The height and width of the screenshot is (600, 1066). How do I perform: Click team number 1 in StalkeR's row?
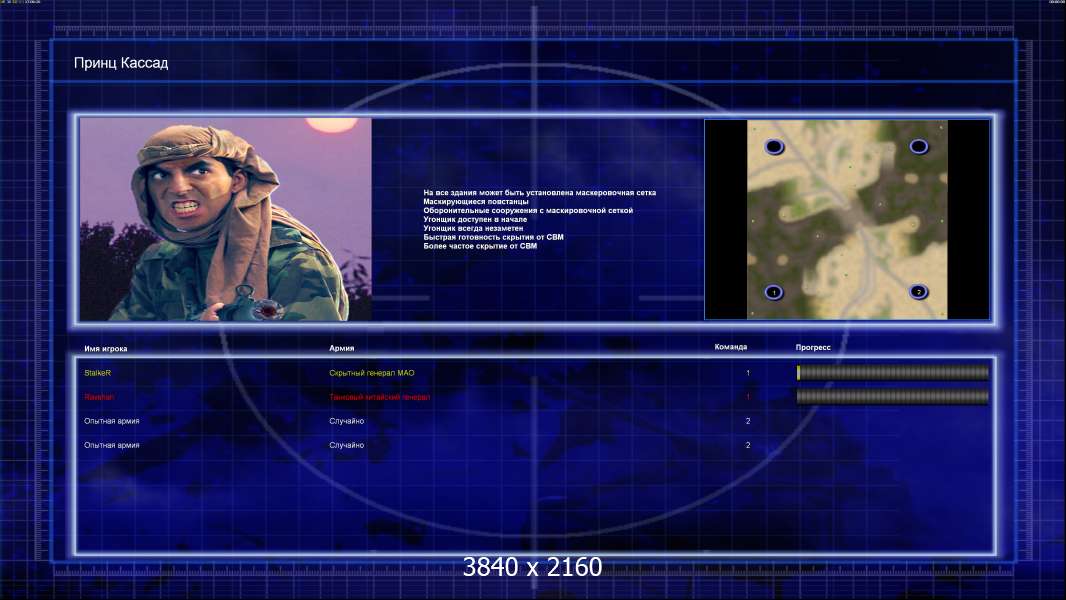[x=748, y=373]
